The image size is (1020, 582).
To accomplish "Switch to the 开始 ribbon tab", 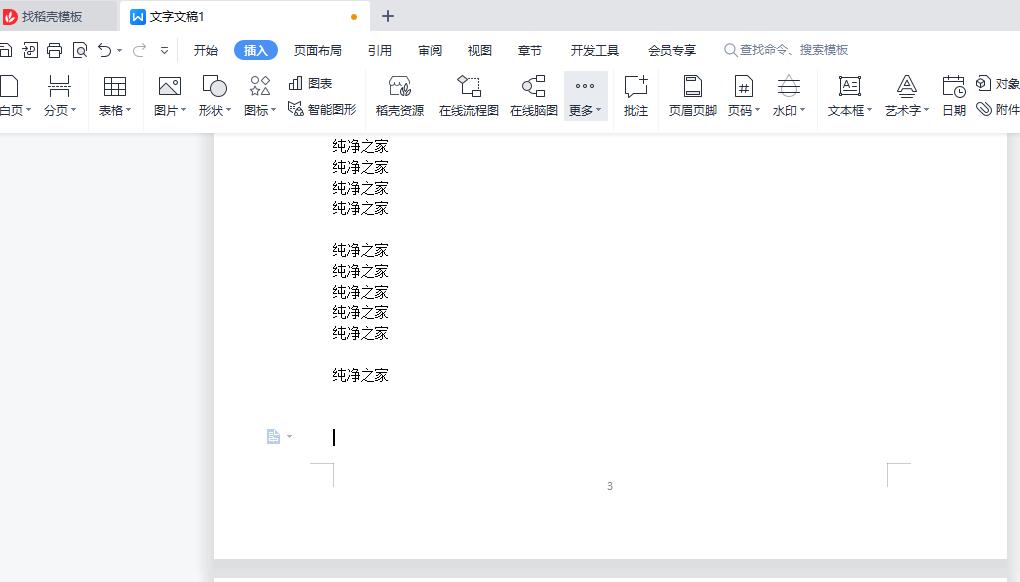I will click(x=206, y=50).
